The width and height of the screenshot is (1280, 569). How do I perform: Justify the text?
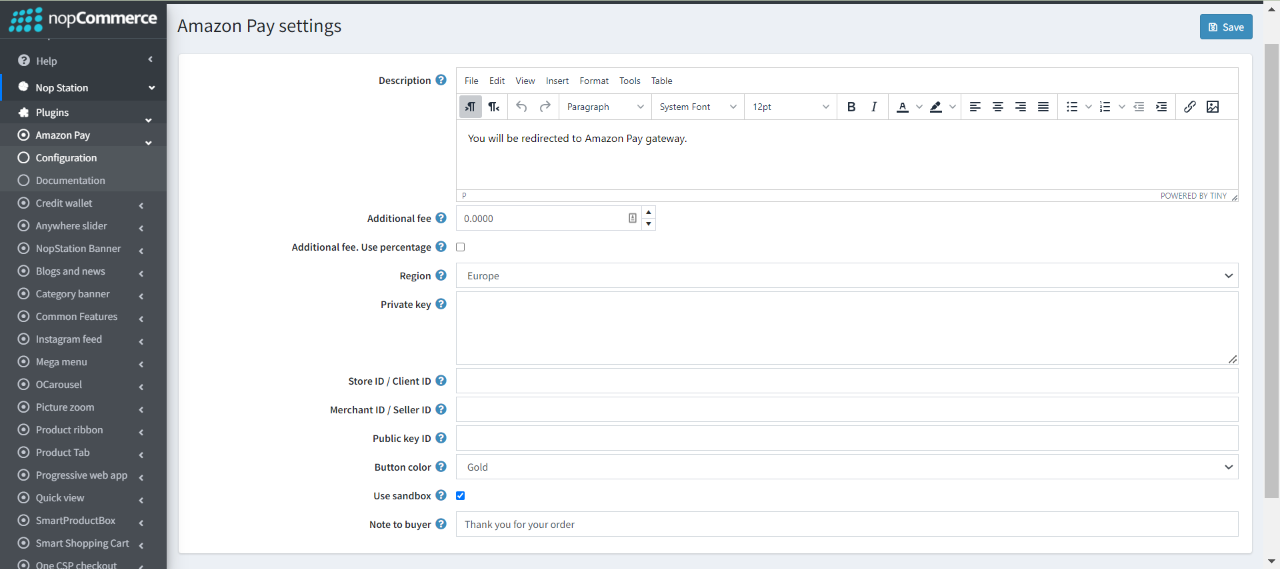coord(1043,107)
